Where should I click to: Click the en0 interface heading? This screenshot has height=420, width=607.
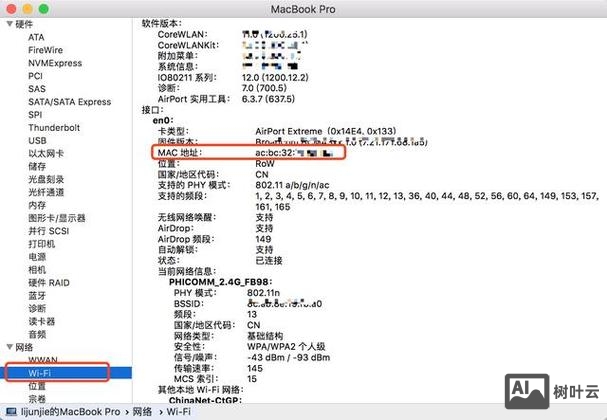coord(163,120)
